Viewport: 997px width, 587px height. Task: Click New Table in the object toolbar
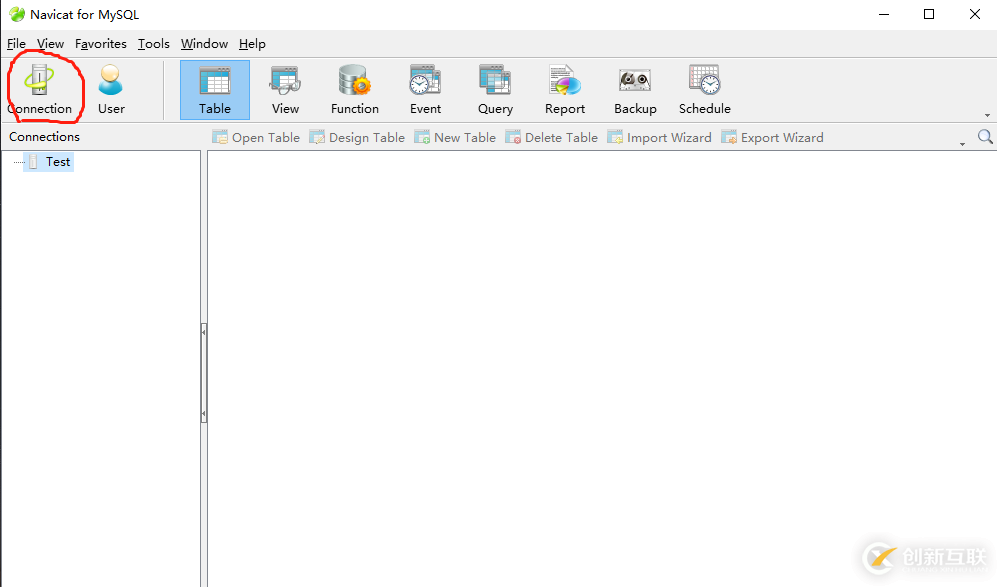(x=455, y=137)
